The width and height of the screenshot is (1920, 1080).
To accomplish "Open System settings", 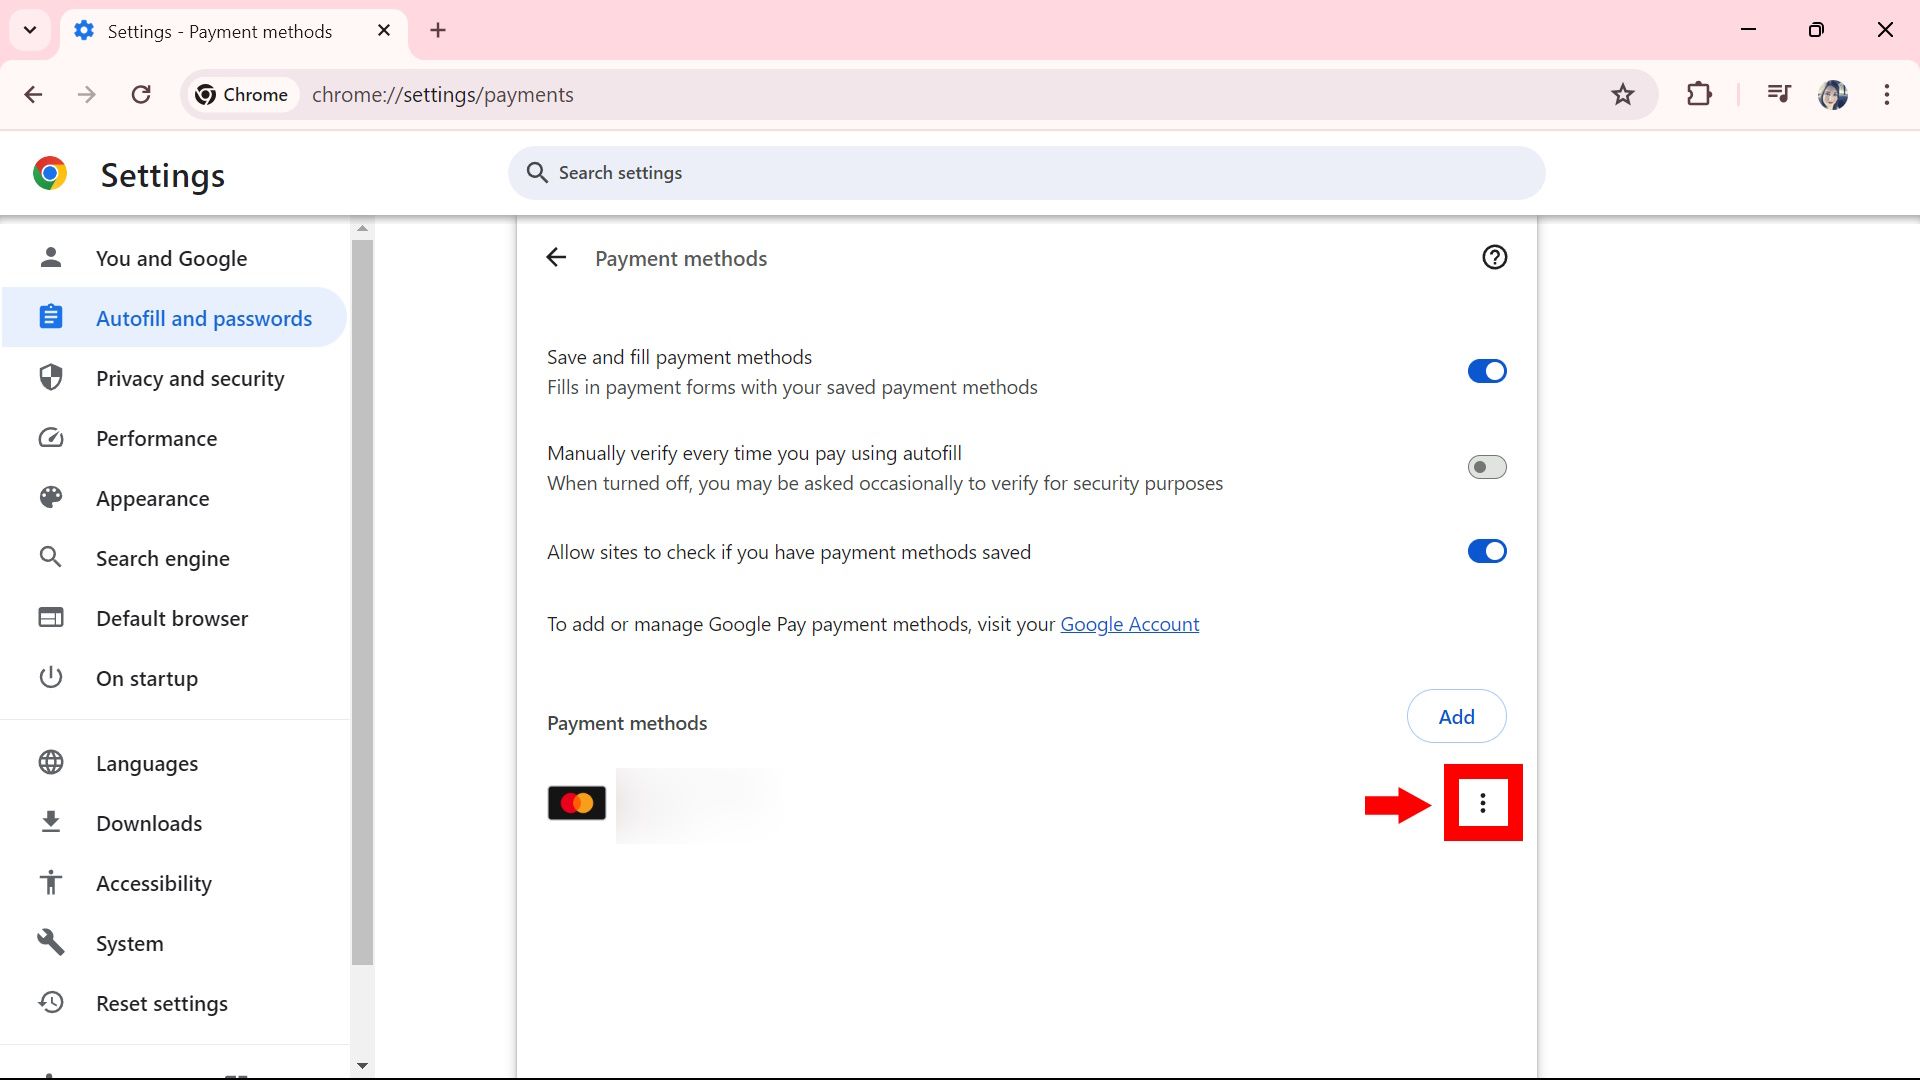I will [x=175, y=943].
